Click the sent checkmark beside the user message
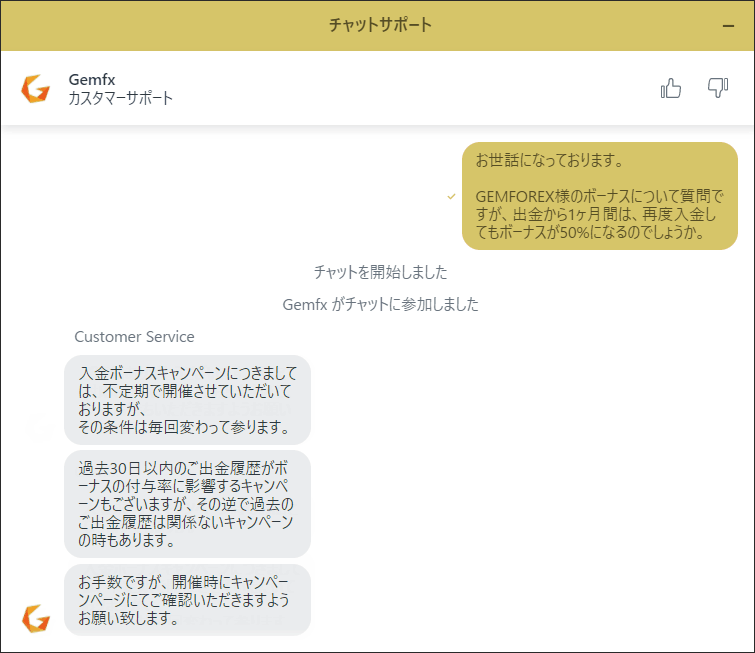755x653 pixels. point(451,196)
